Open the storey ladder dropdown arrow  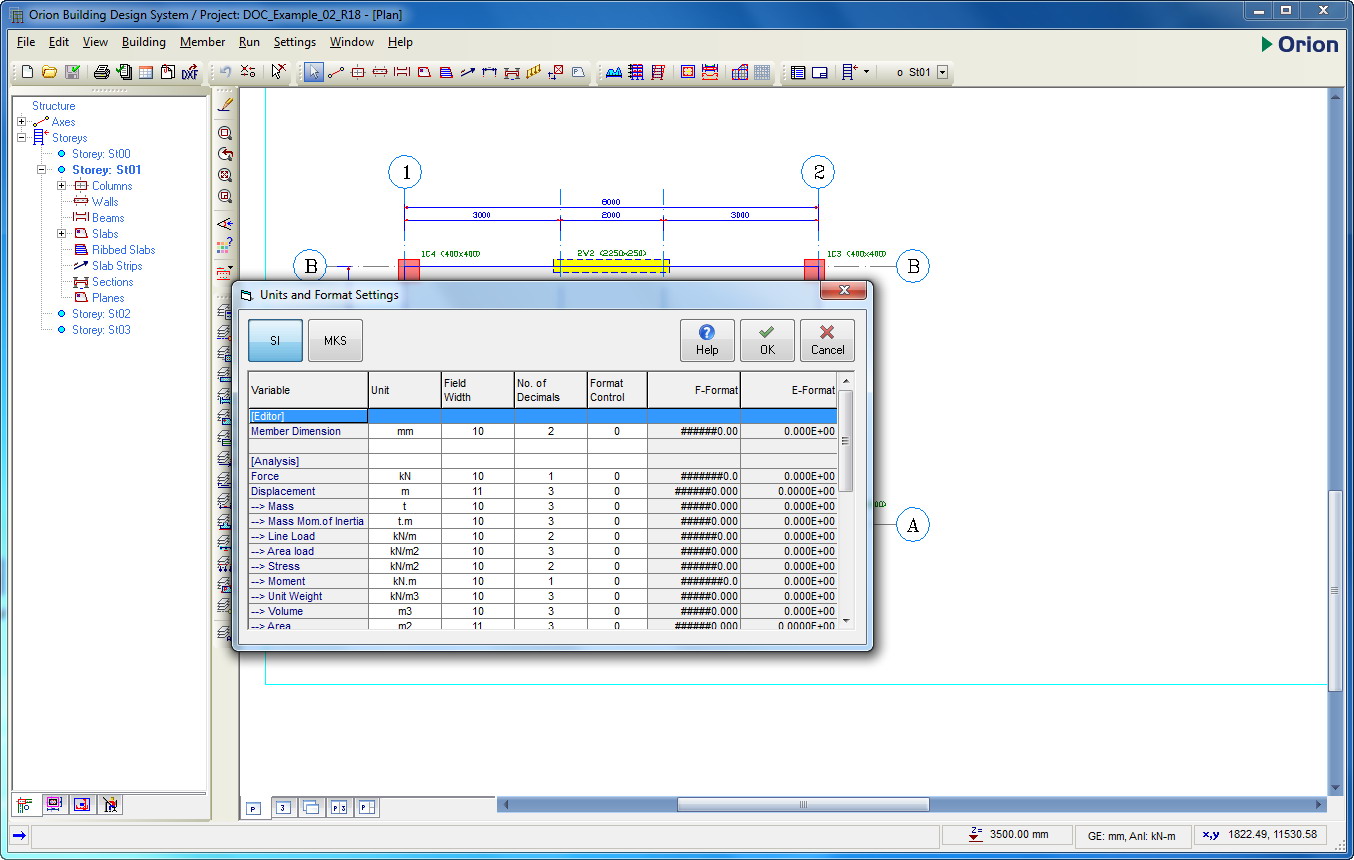click(x=866, y=72)
